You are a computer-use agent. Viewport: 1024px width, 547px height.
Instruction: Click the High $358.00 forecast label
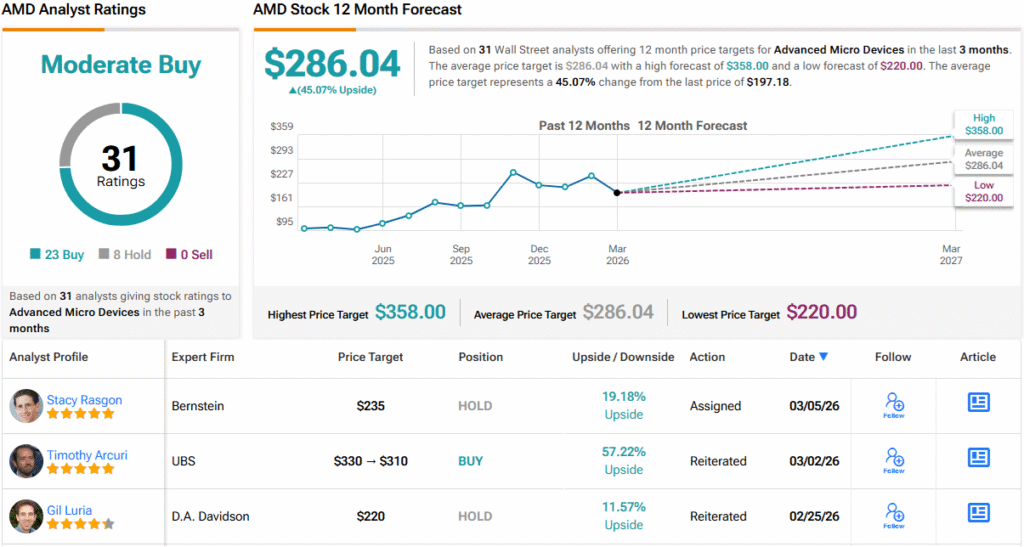(x=983, y=124)
